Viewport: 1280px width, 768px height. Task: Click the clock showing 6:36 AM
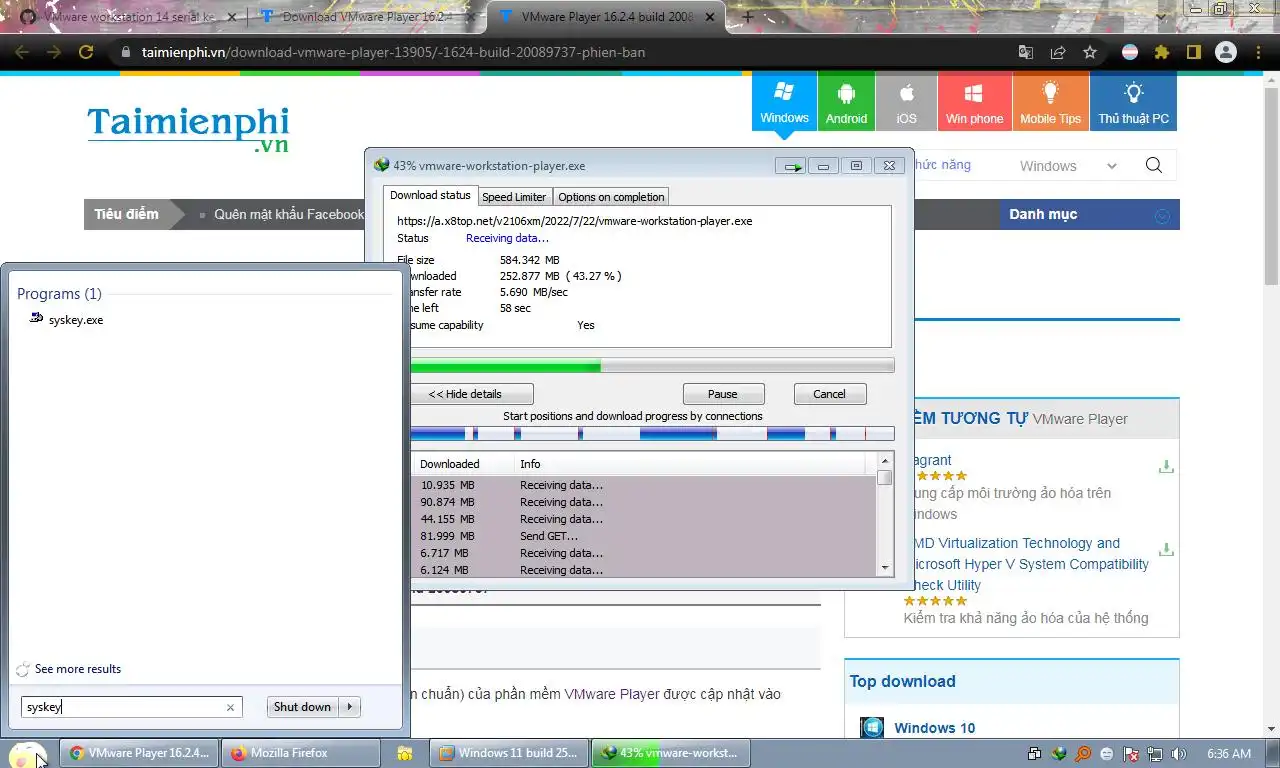coord(1229,753)
